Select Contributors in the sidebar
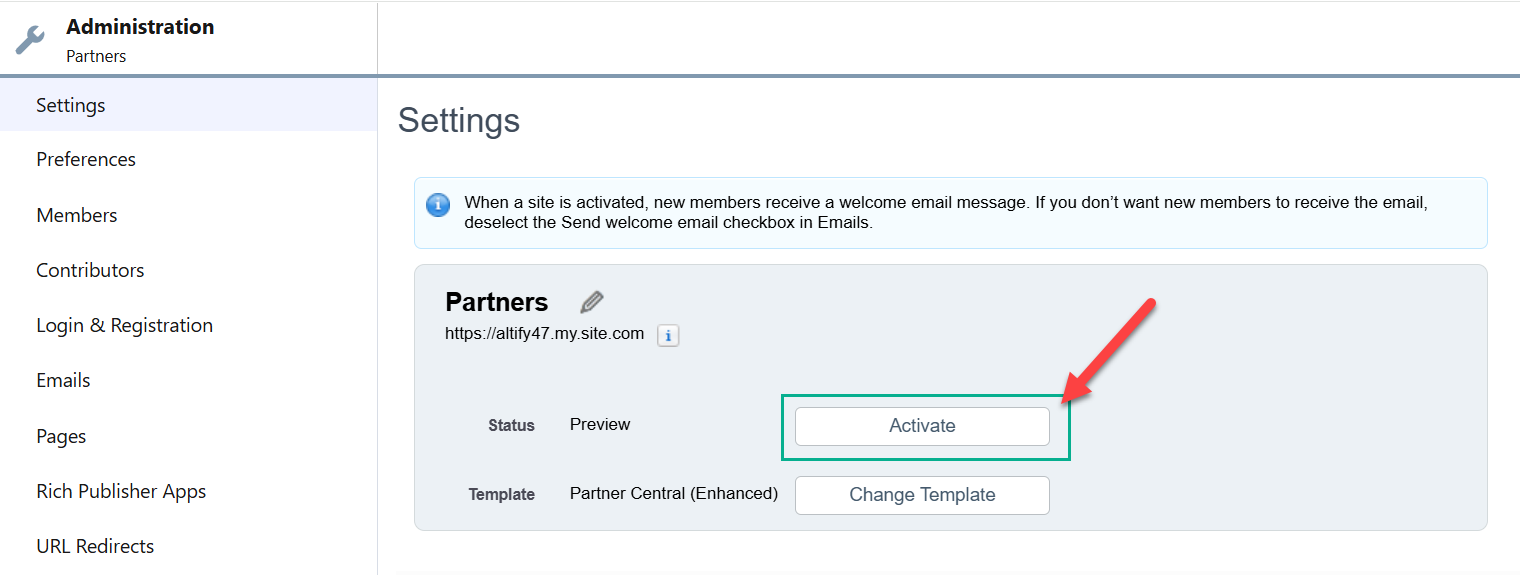The height and width of the screenshot is (575, 1520). coord(90,270)
